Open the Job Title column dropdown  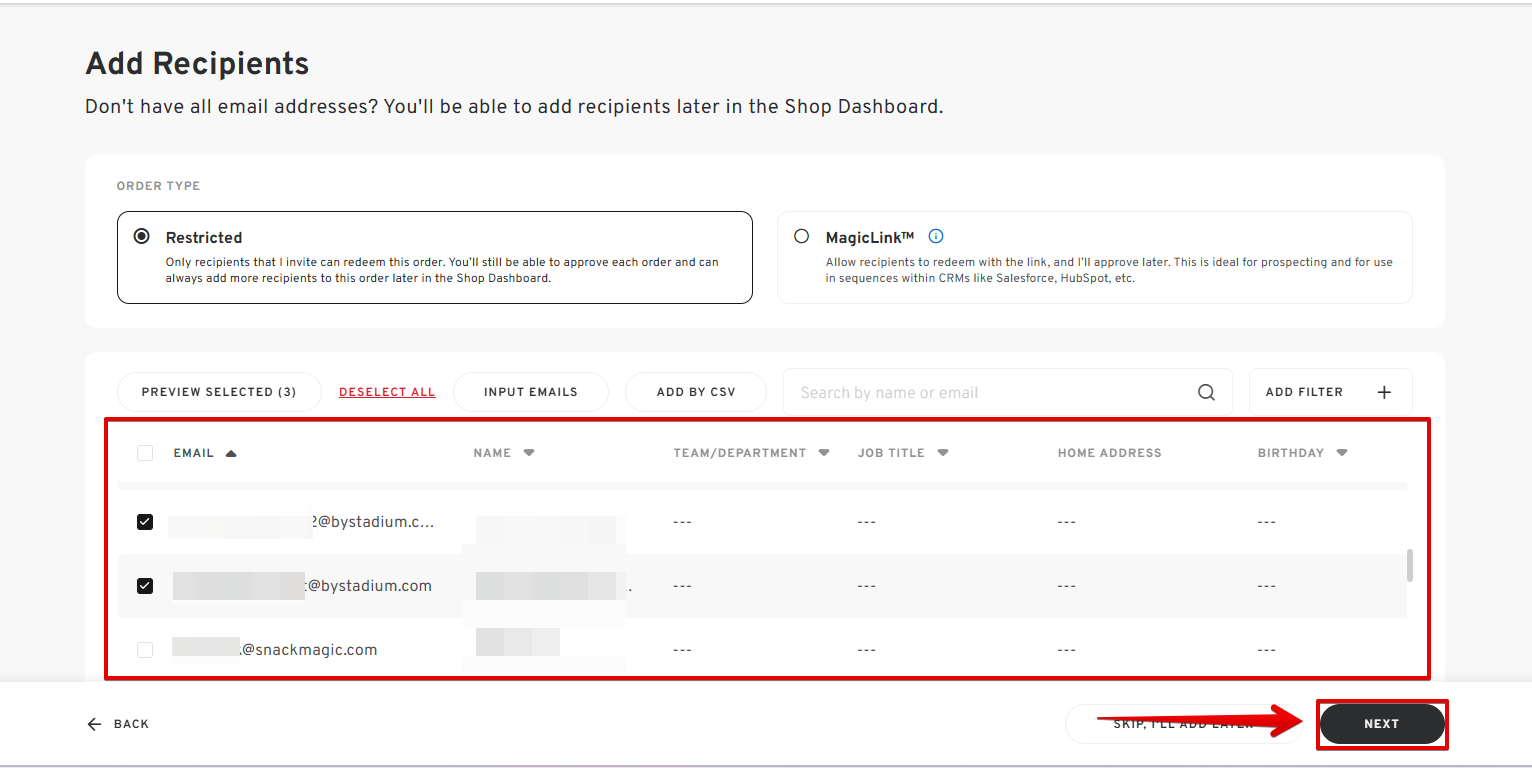[943, 453]
